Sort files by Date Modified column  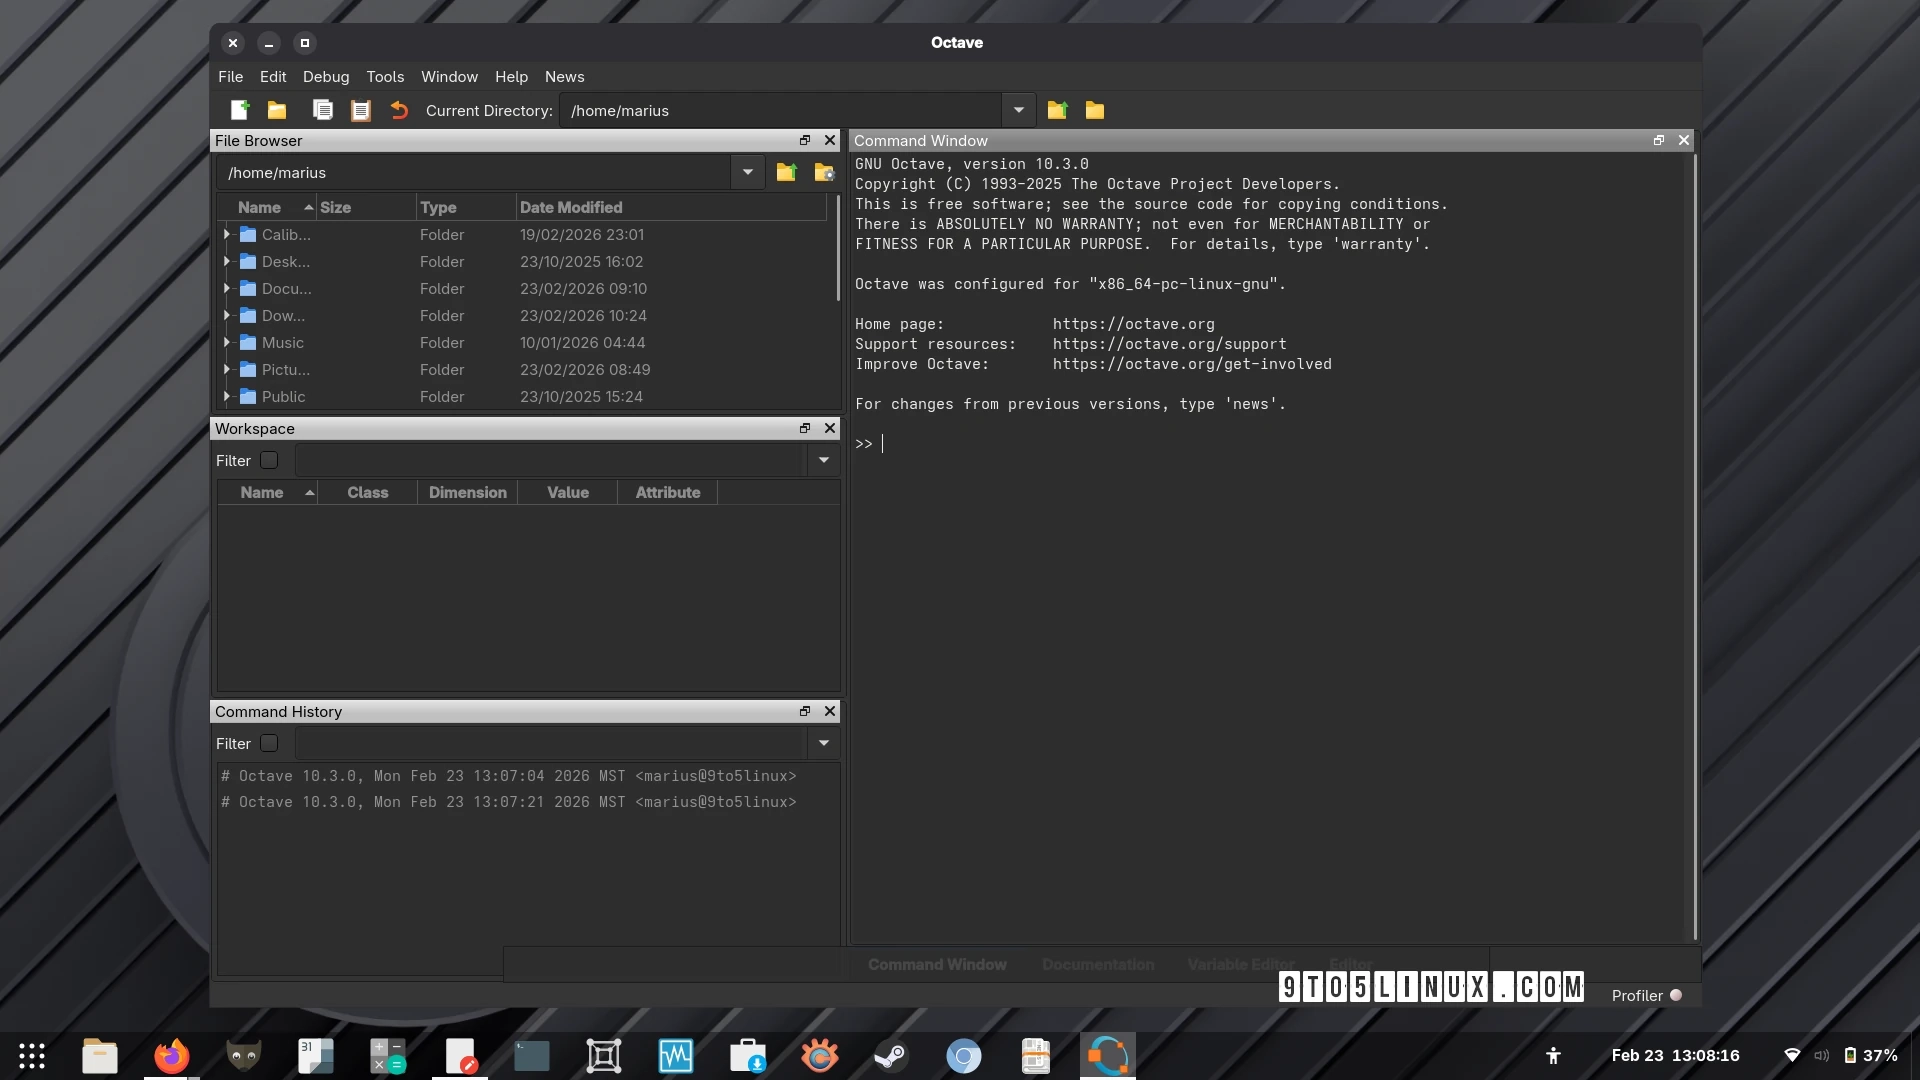pos(571,207)
